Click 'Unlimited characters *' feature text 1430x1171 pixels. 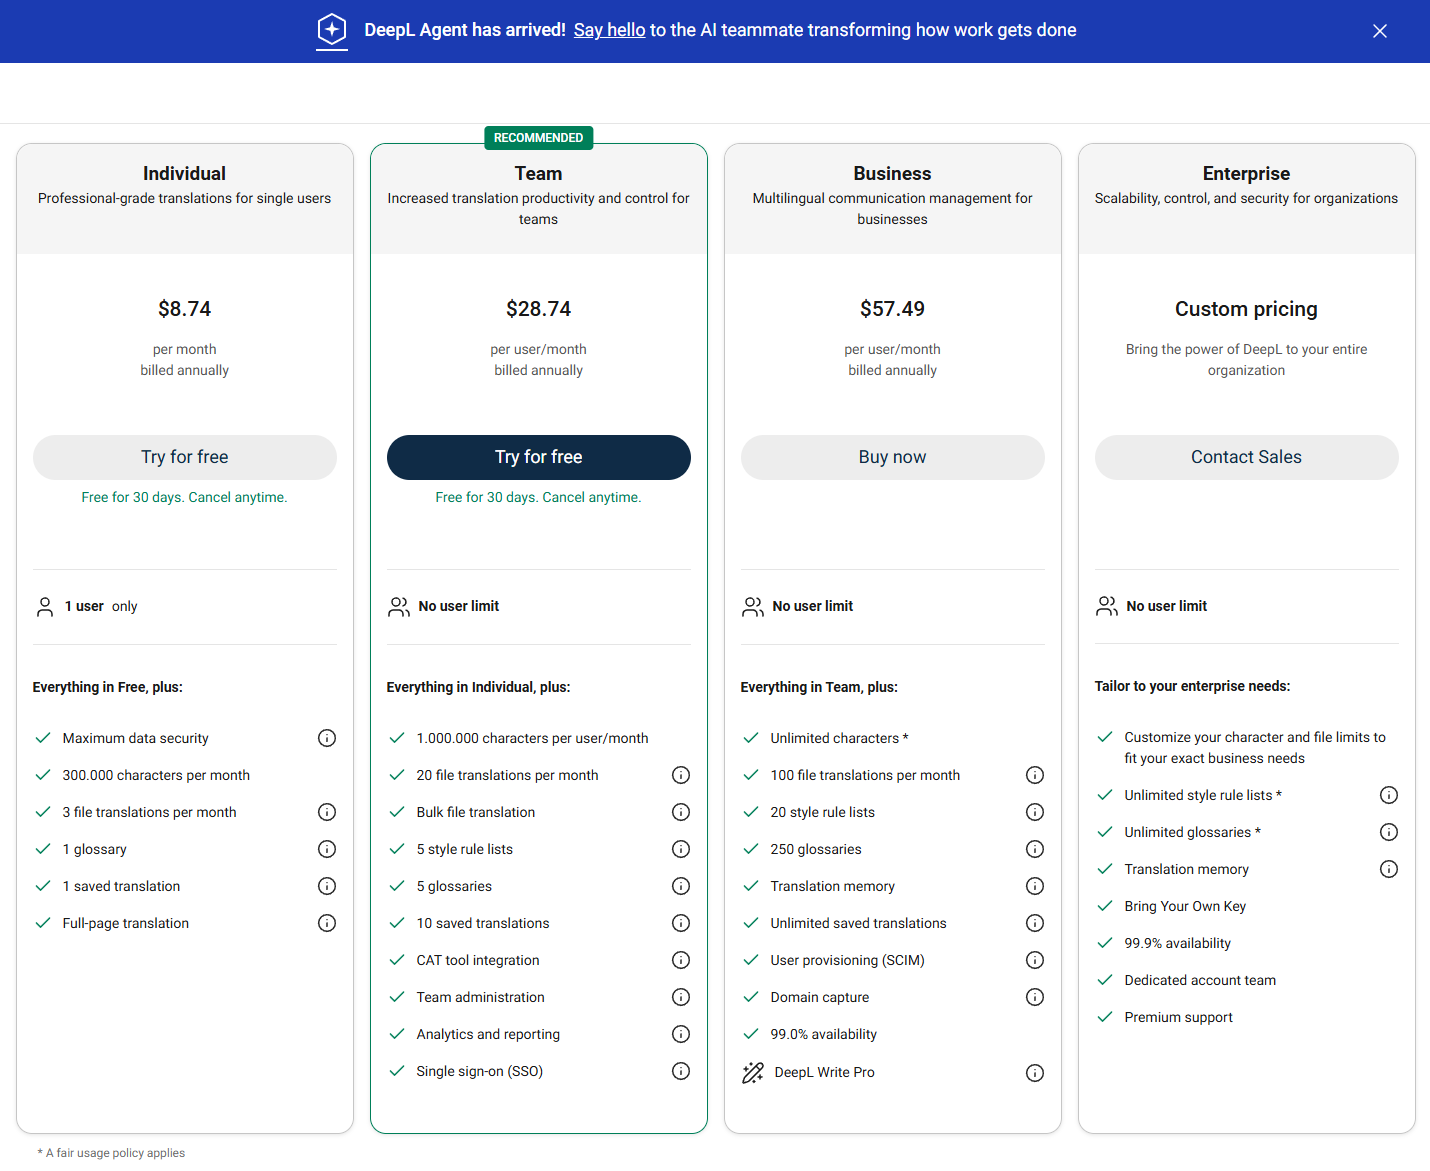click(840, 738)
